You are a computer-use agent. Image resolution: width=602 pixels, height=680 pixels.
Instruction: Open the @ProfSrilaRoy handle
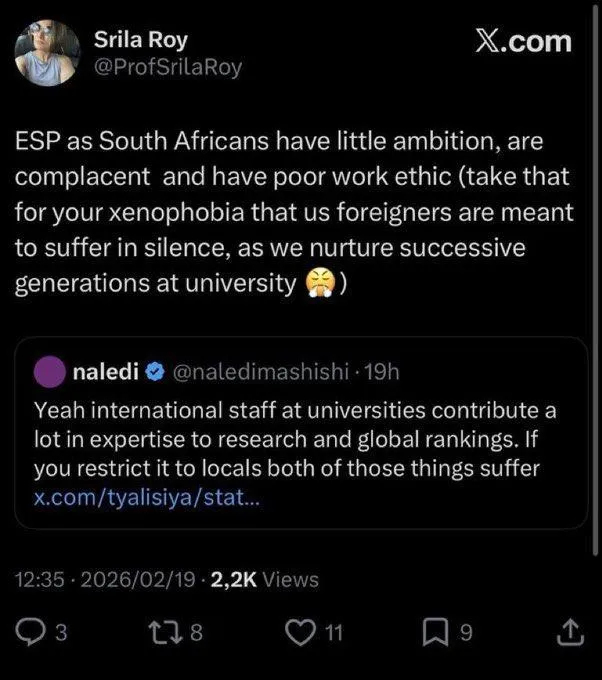click(x=167, y=67)
